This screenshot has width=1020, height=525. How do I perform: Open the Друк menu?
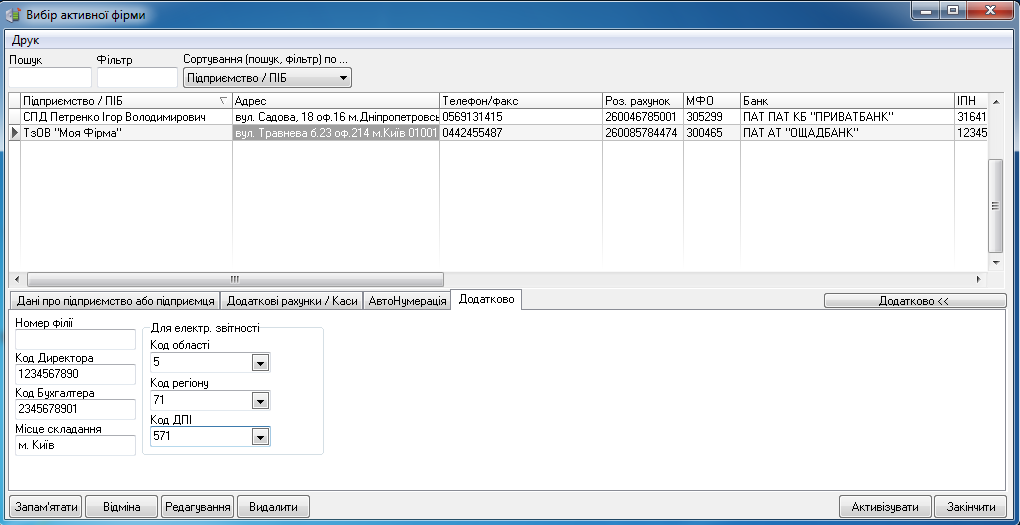click(24, 41)
